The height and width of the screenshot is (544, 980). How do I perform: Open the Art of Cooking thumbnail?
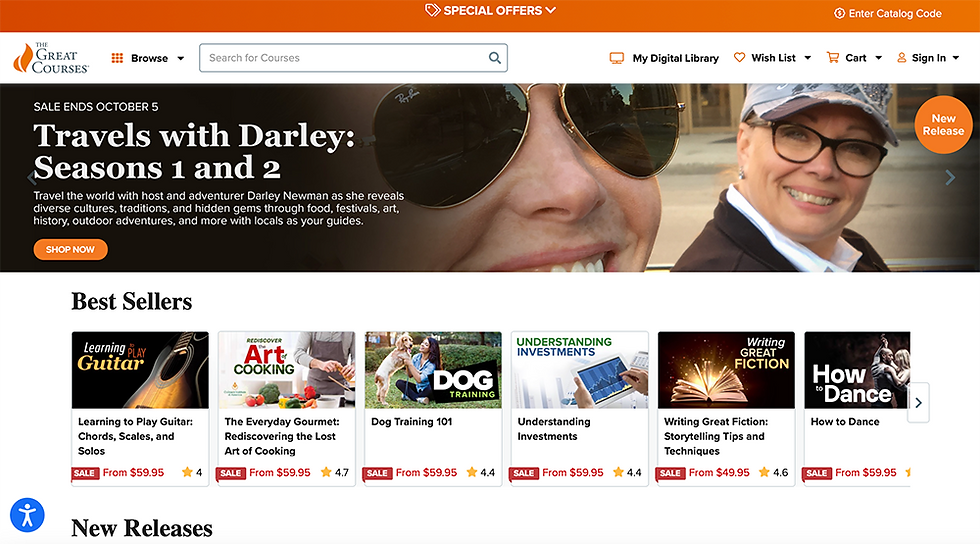286,370
